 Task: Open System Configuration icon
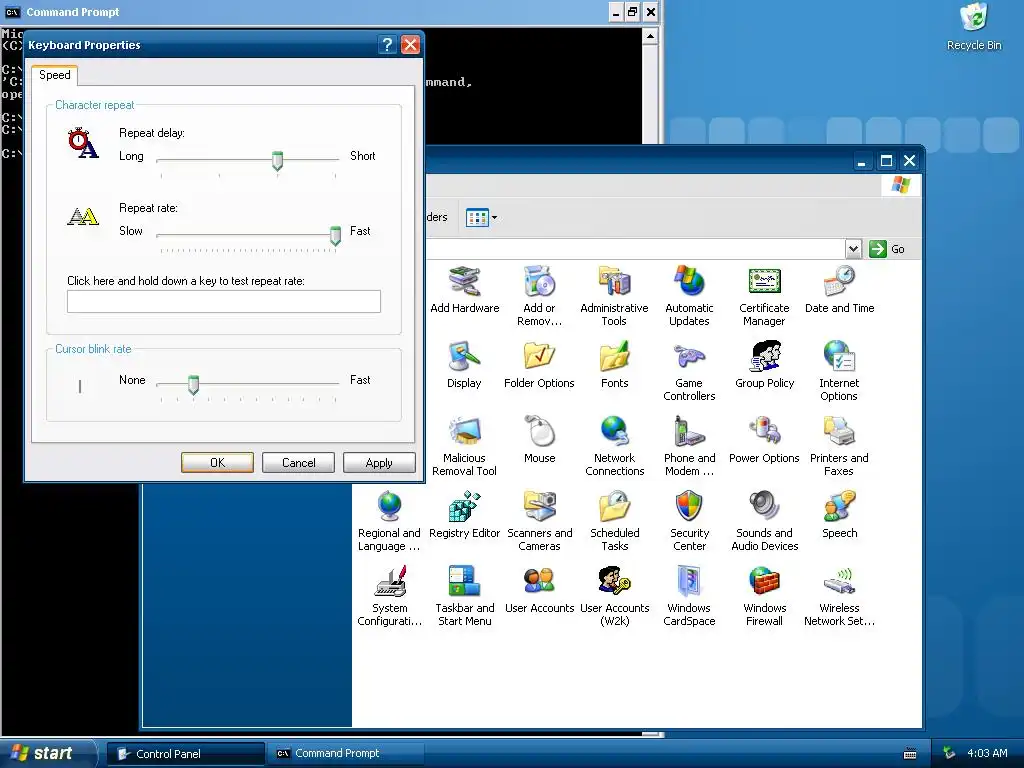pos(389,582)
